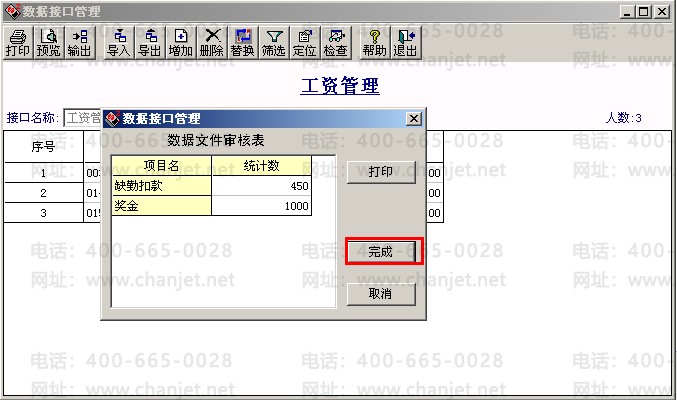The image size is (677, 400).
Task: Confirm with the 完成 button
Action: 381,251
